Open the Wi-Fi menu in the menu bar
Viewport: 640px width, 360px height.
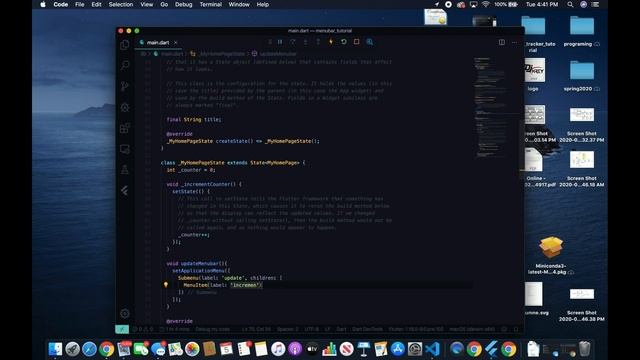coord(485,4)
